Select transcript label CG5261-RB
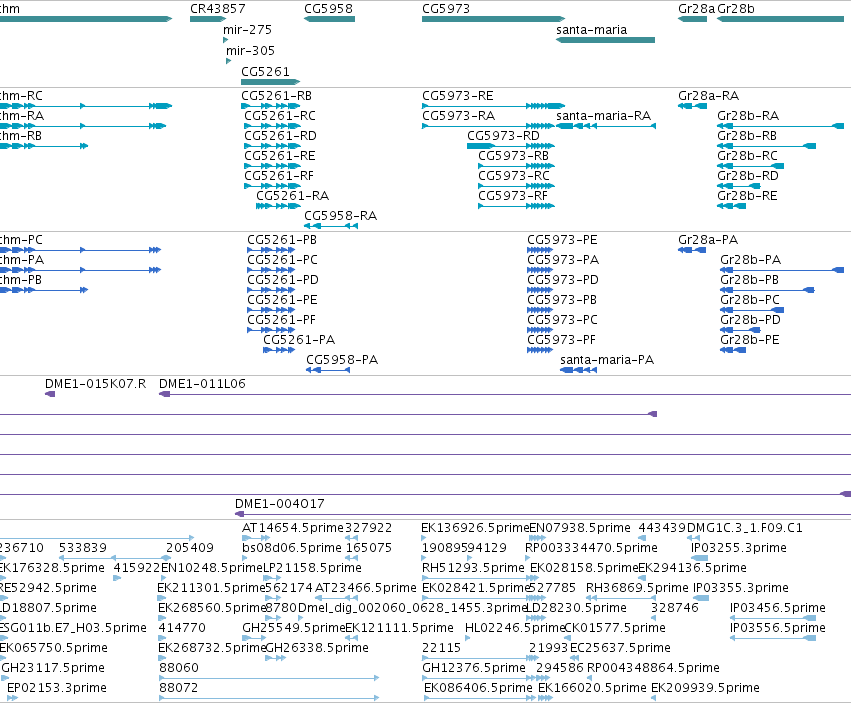Image resolution: width=851 pixels, height=703 pixels. coord(277,96)
